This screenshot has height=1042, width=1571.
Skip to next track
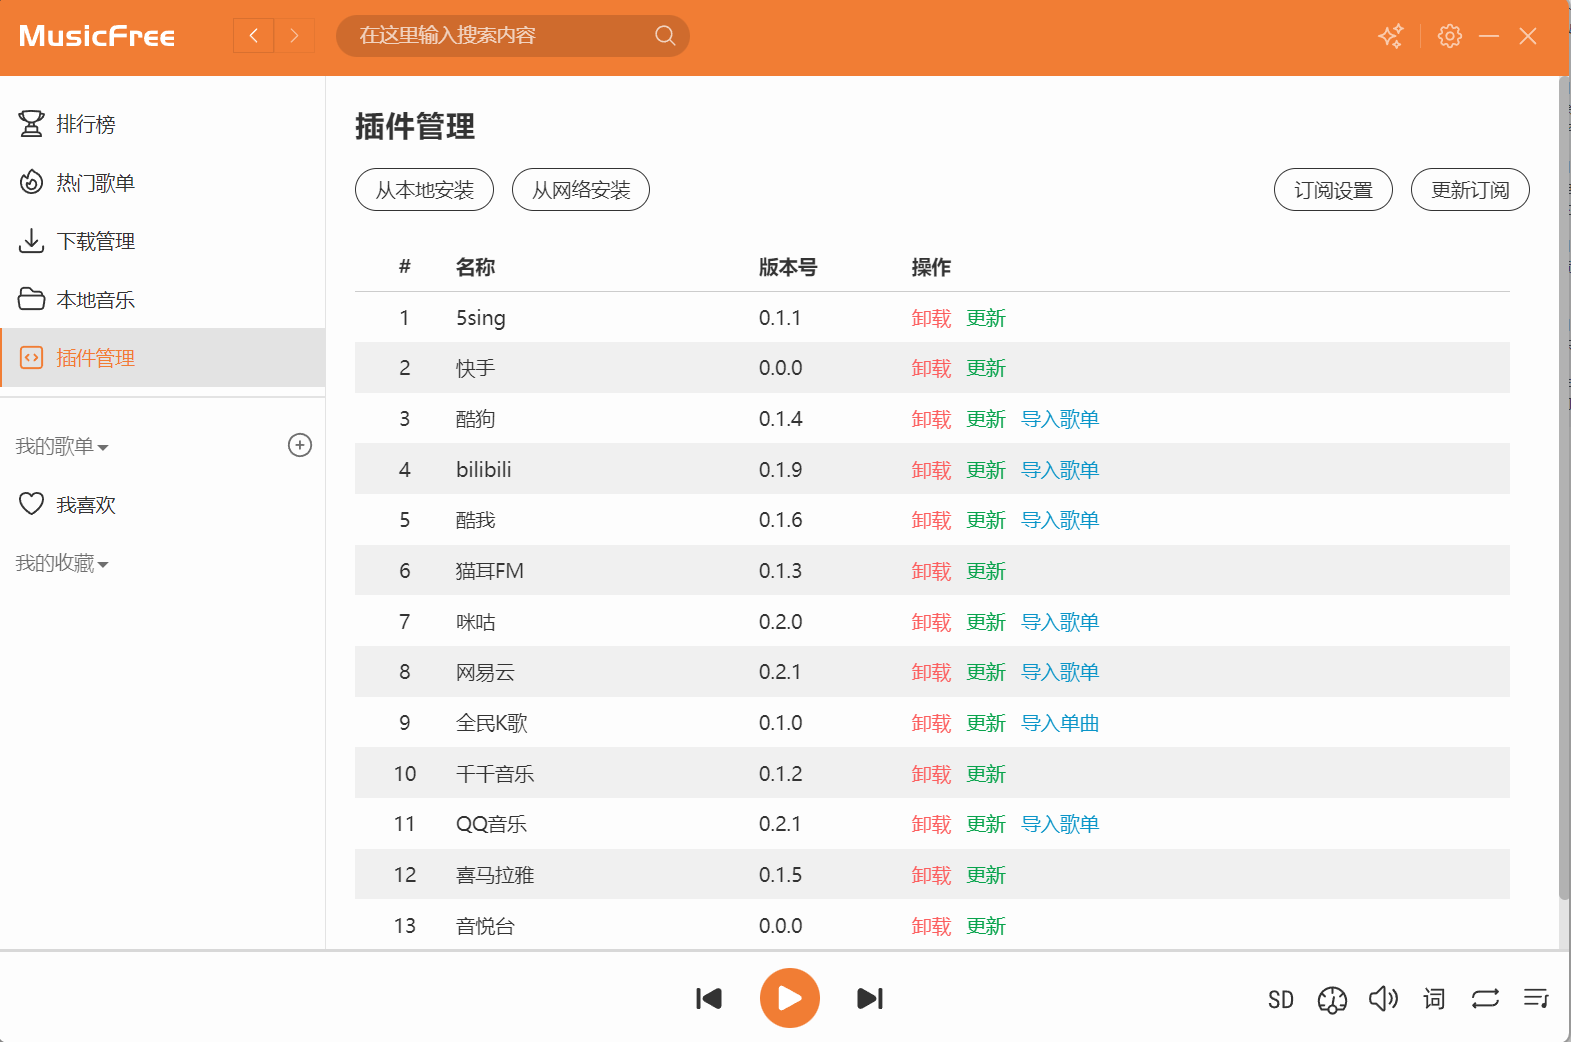[x=870, y=998]
